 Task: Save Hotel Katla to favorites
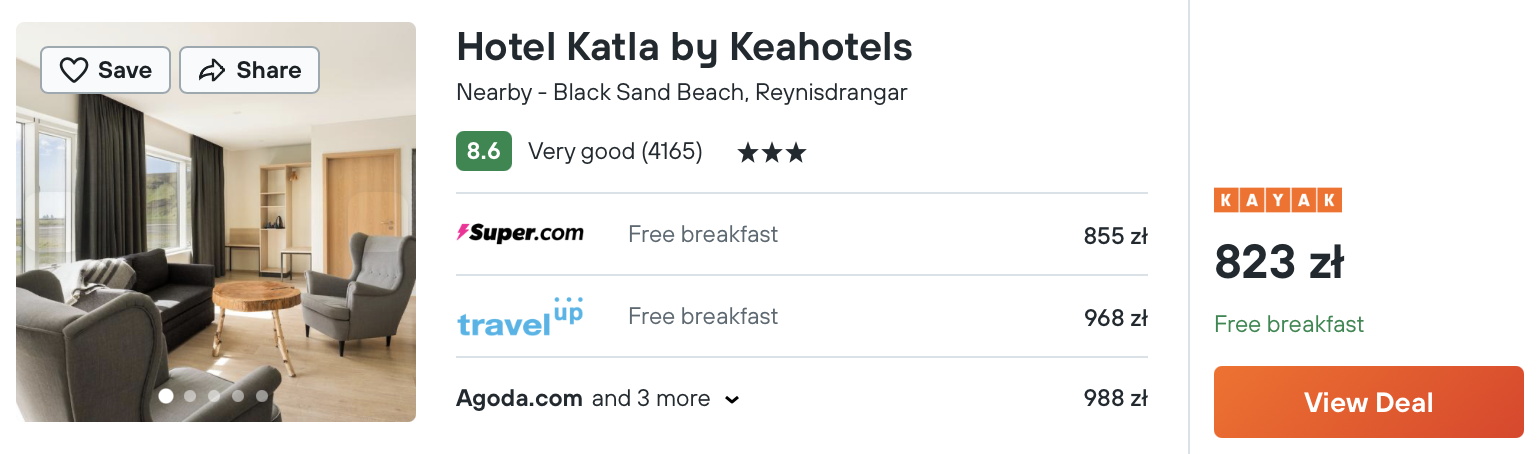point(106,70)
